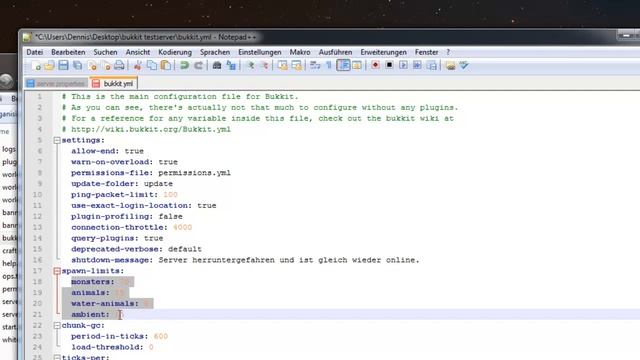
Task: Collapse the chunk-gc: fold section
Action: click(57, 326)
